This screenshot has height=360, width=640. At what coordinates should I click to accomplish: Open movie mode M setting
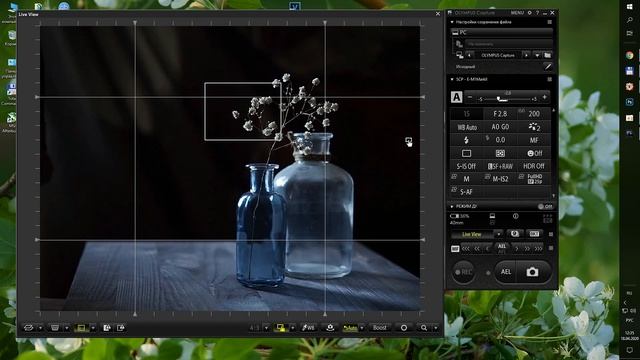467,179
